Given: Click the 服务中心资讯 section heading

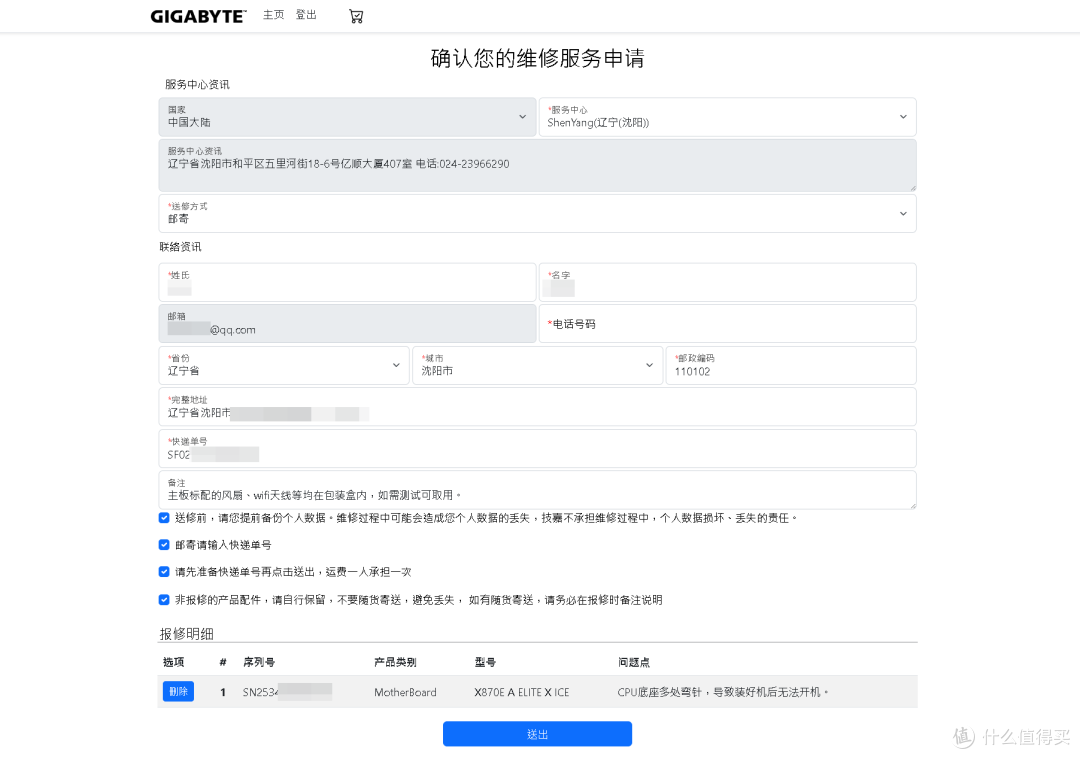Looking at the screenshot, I should pos(197,84).
